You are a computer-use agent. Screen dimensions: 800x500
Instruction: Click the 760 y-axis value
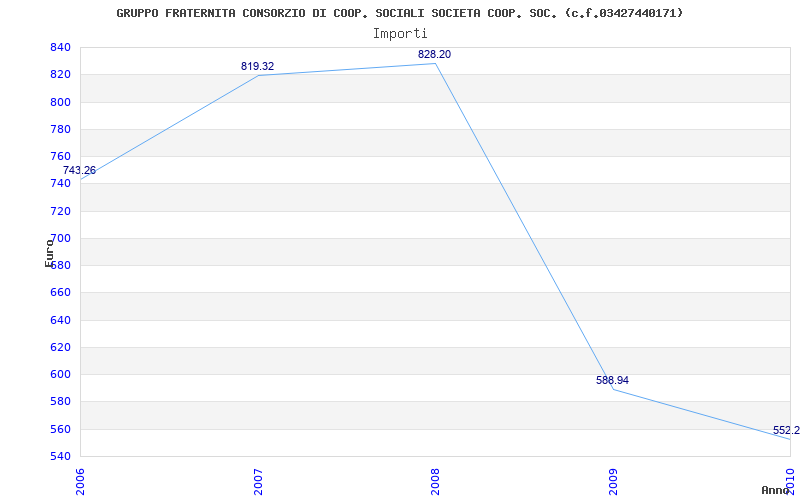[x=60, y=157]
